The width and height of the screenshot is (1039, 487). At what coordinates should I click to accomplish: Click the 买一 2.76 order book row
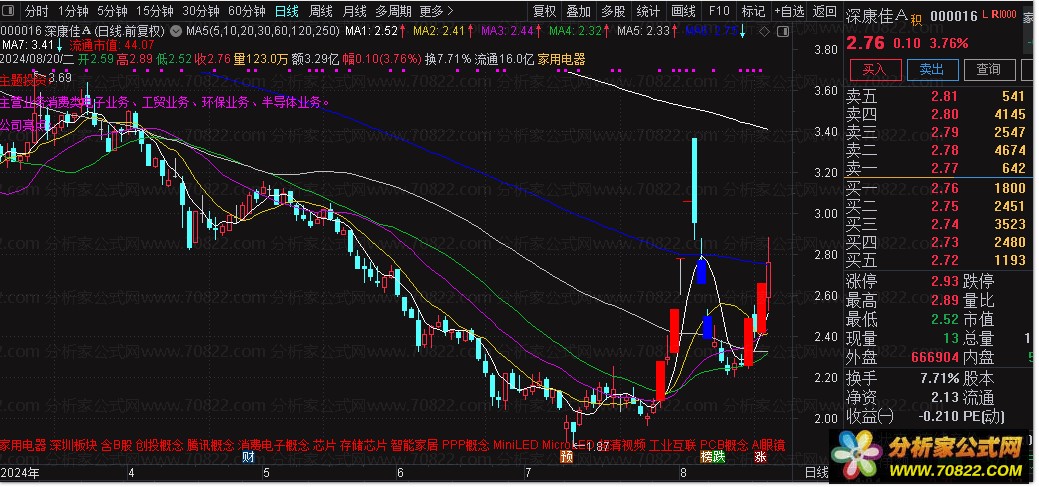tap(935, 188)
